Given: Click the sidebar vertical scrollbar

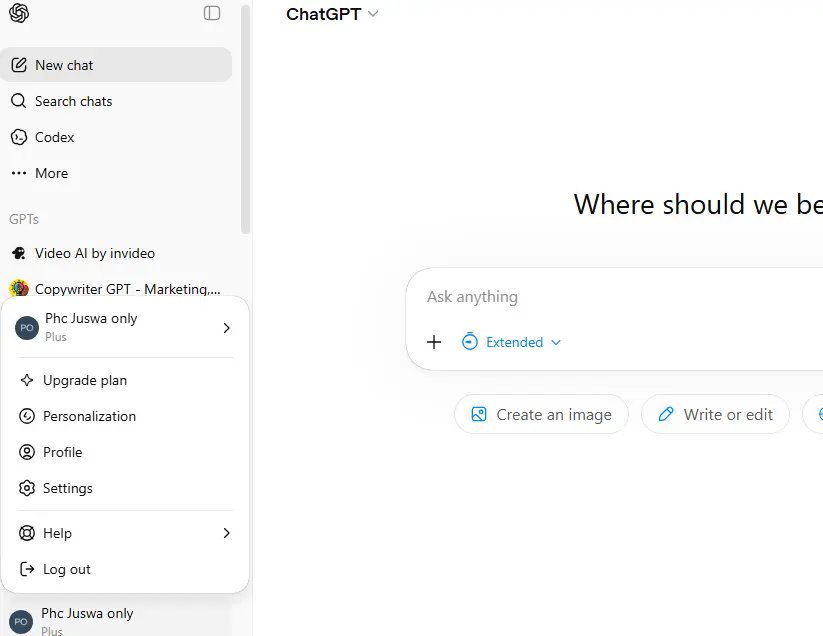Looking at the screenshot, I should pyautogui.click(x=245, y=120).
